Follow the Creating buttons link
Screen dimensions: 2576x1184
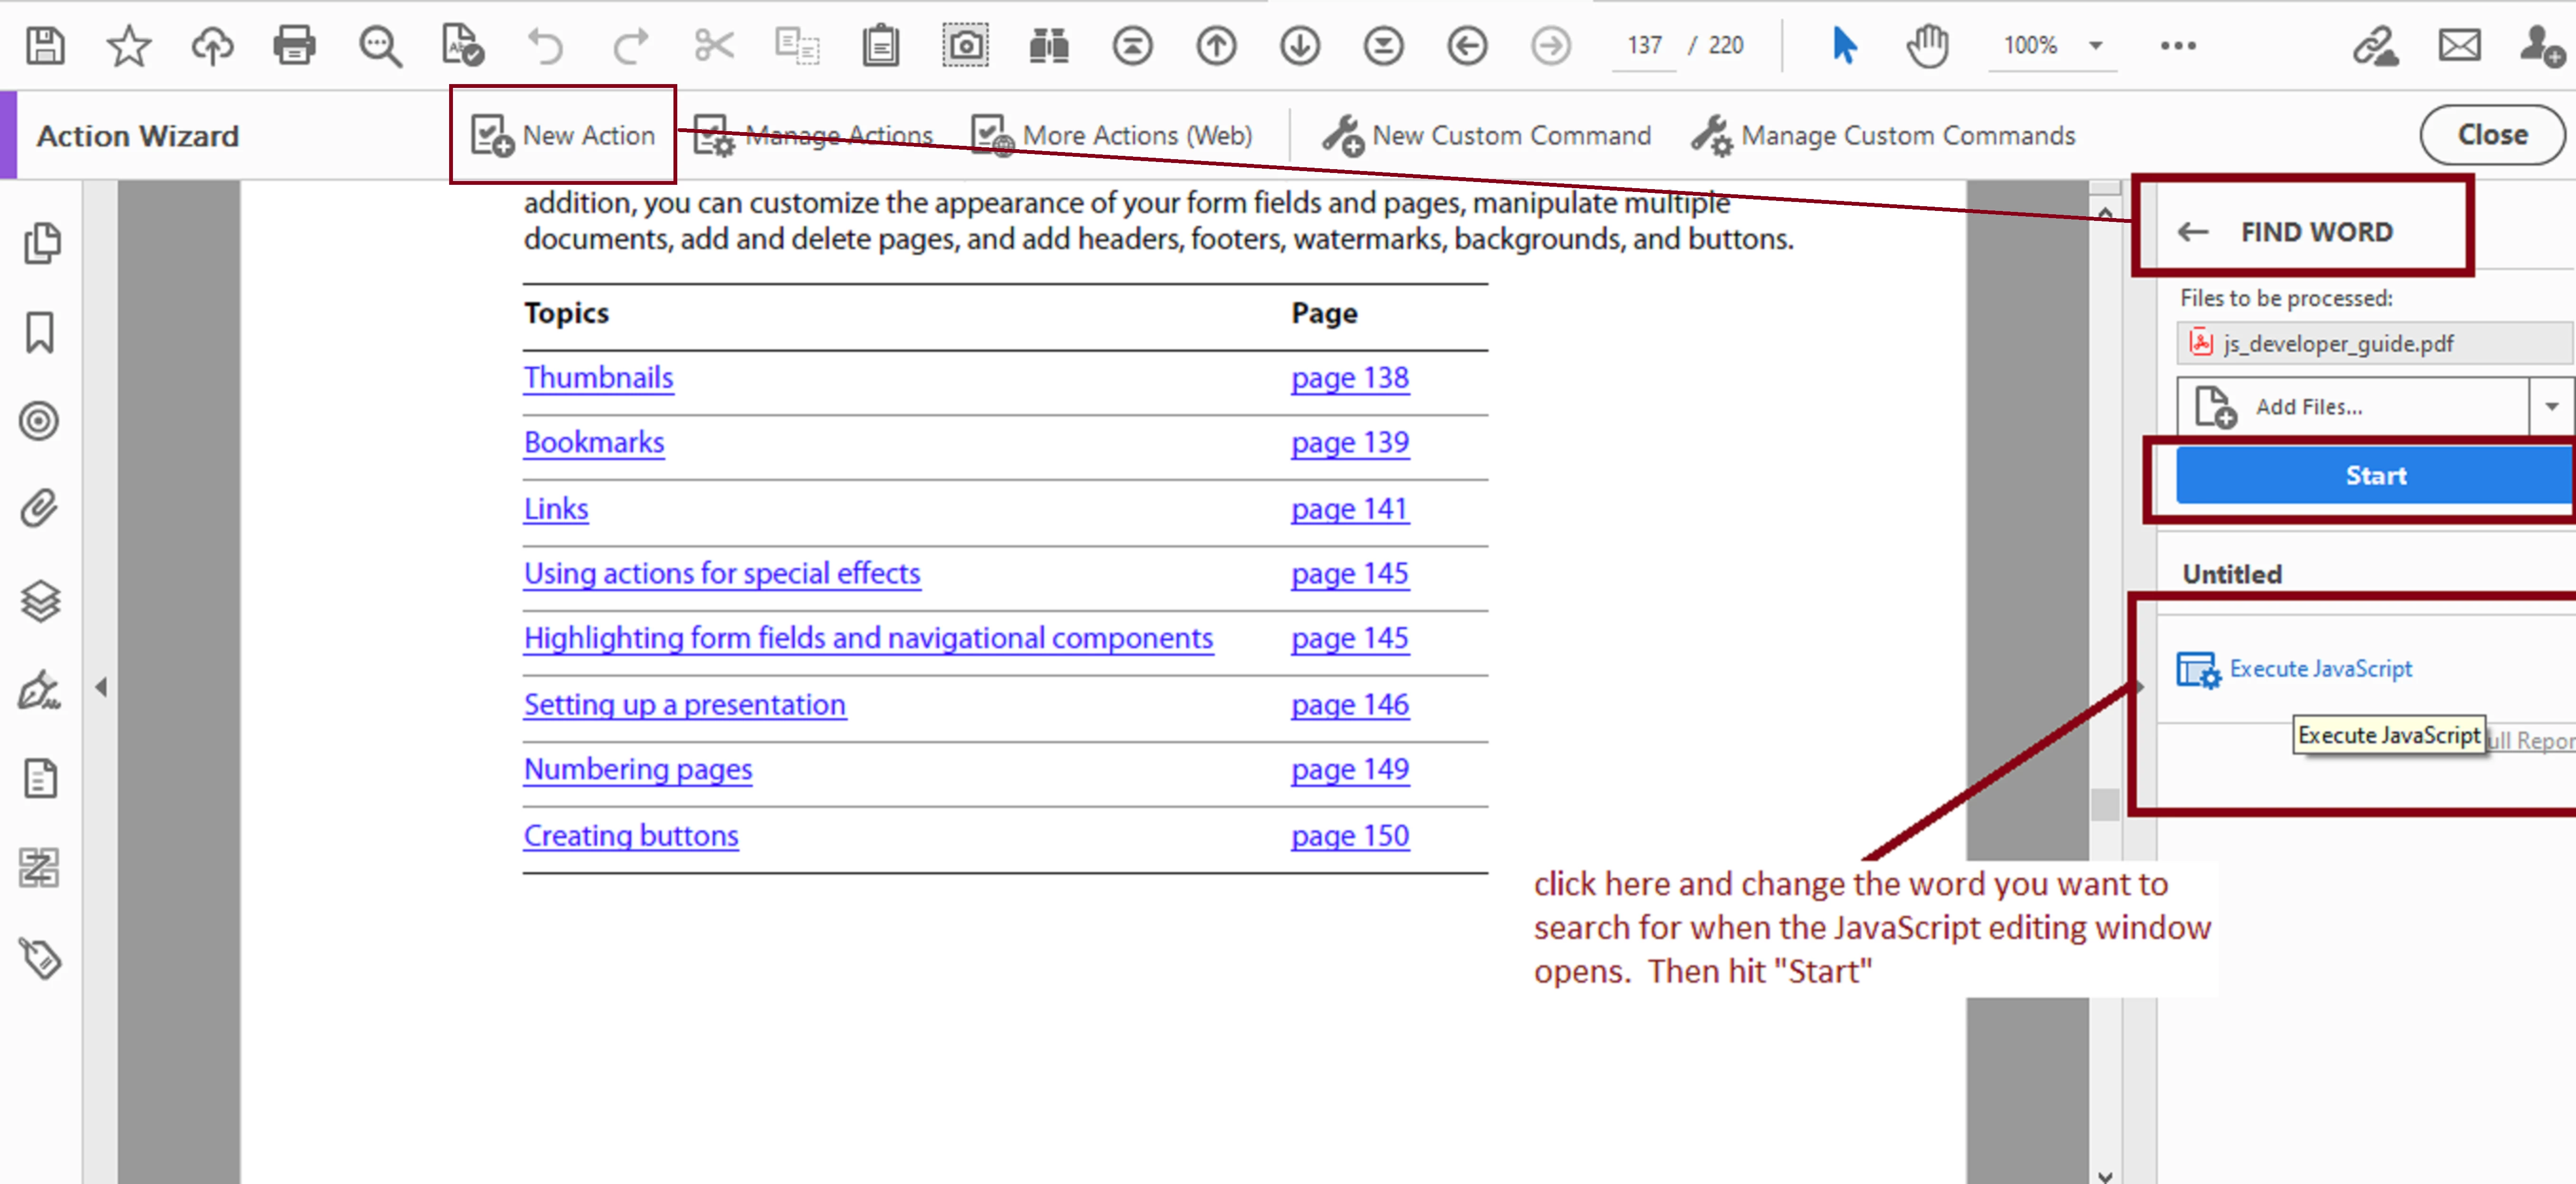pyautogui.click(x=630, y=835)
